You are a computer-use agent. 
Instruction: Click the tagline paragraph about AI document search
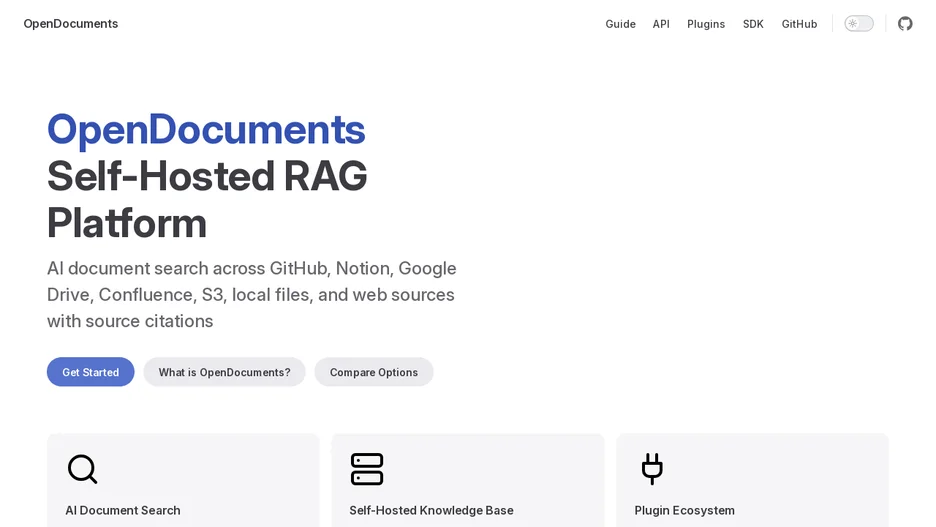252,295
